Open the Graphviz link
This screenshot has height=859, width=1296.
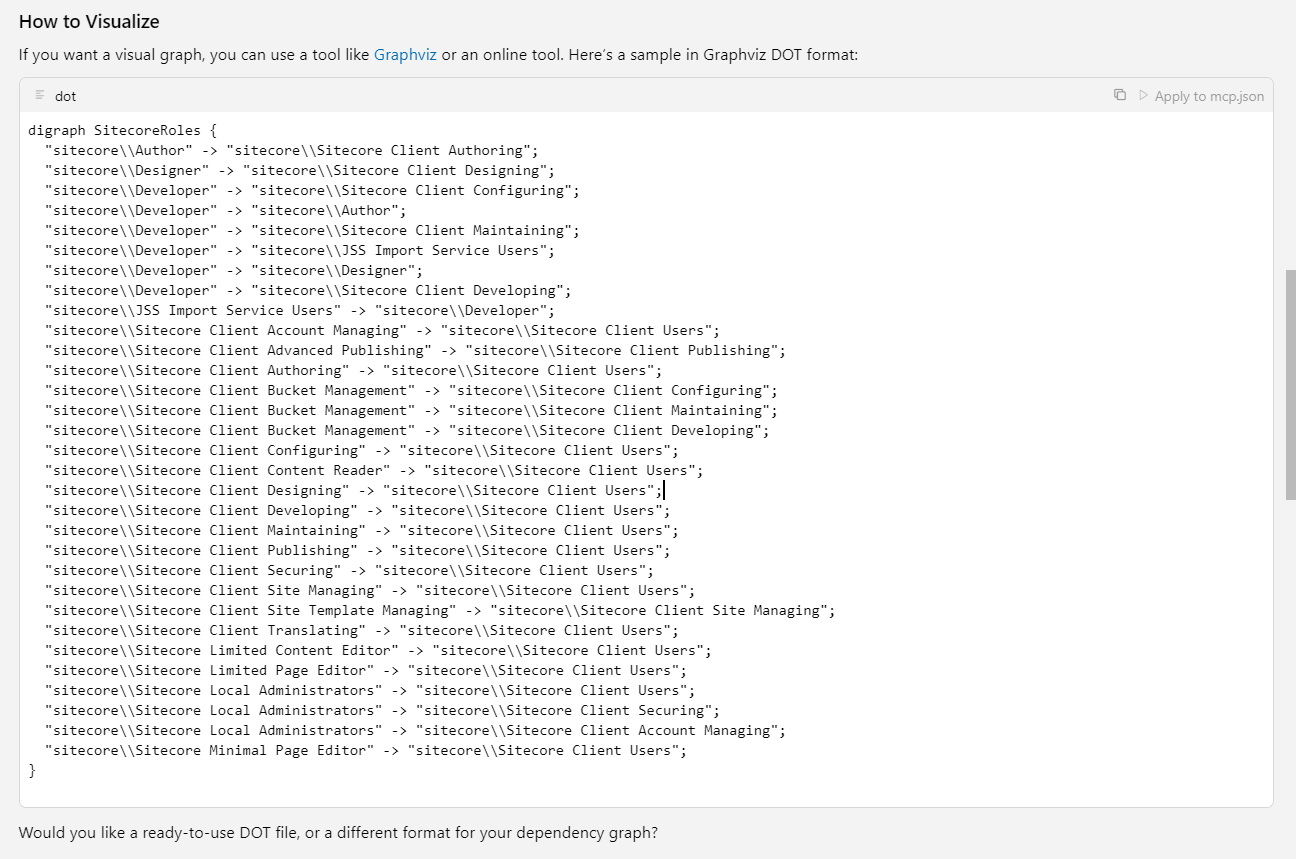tap(405, 55)
